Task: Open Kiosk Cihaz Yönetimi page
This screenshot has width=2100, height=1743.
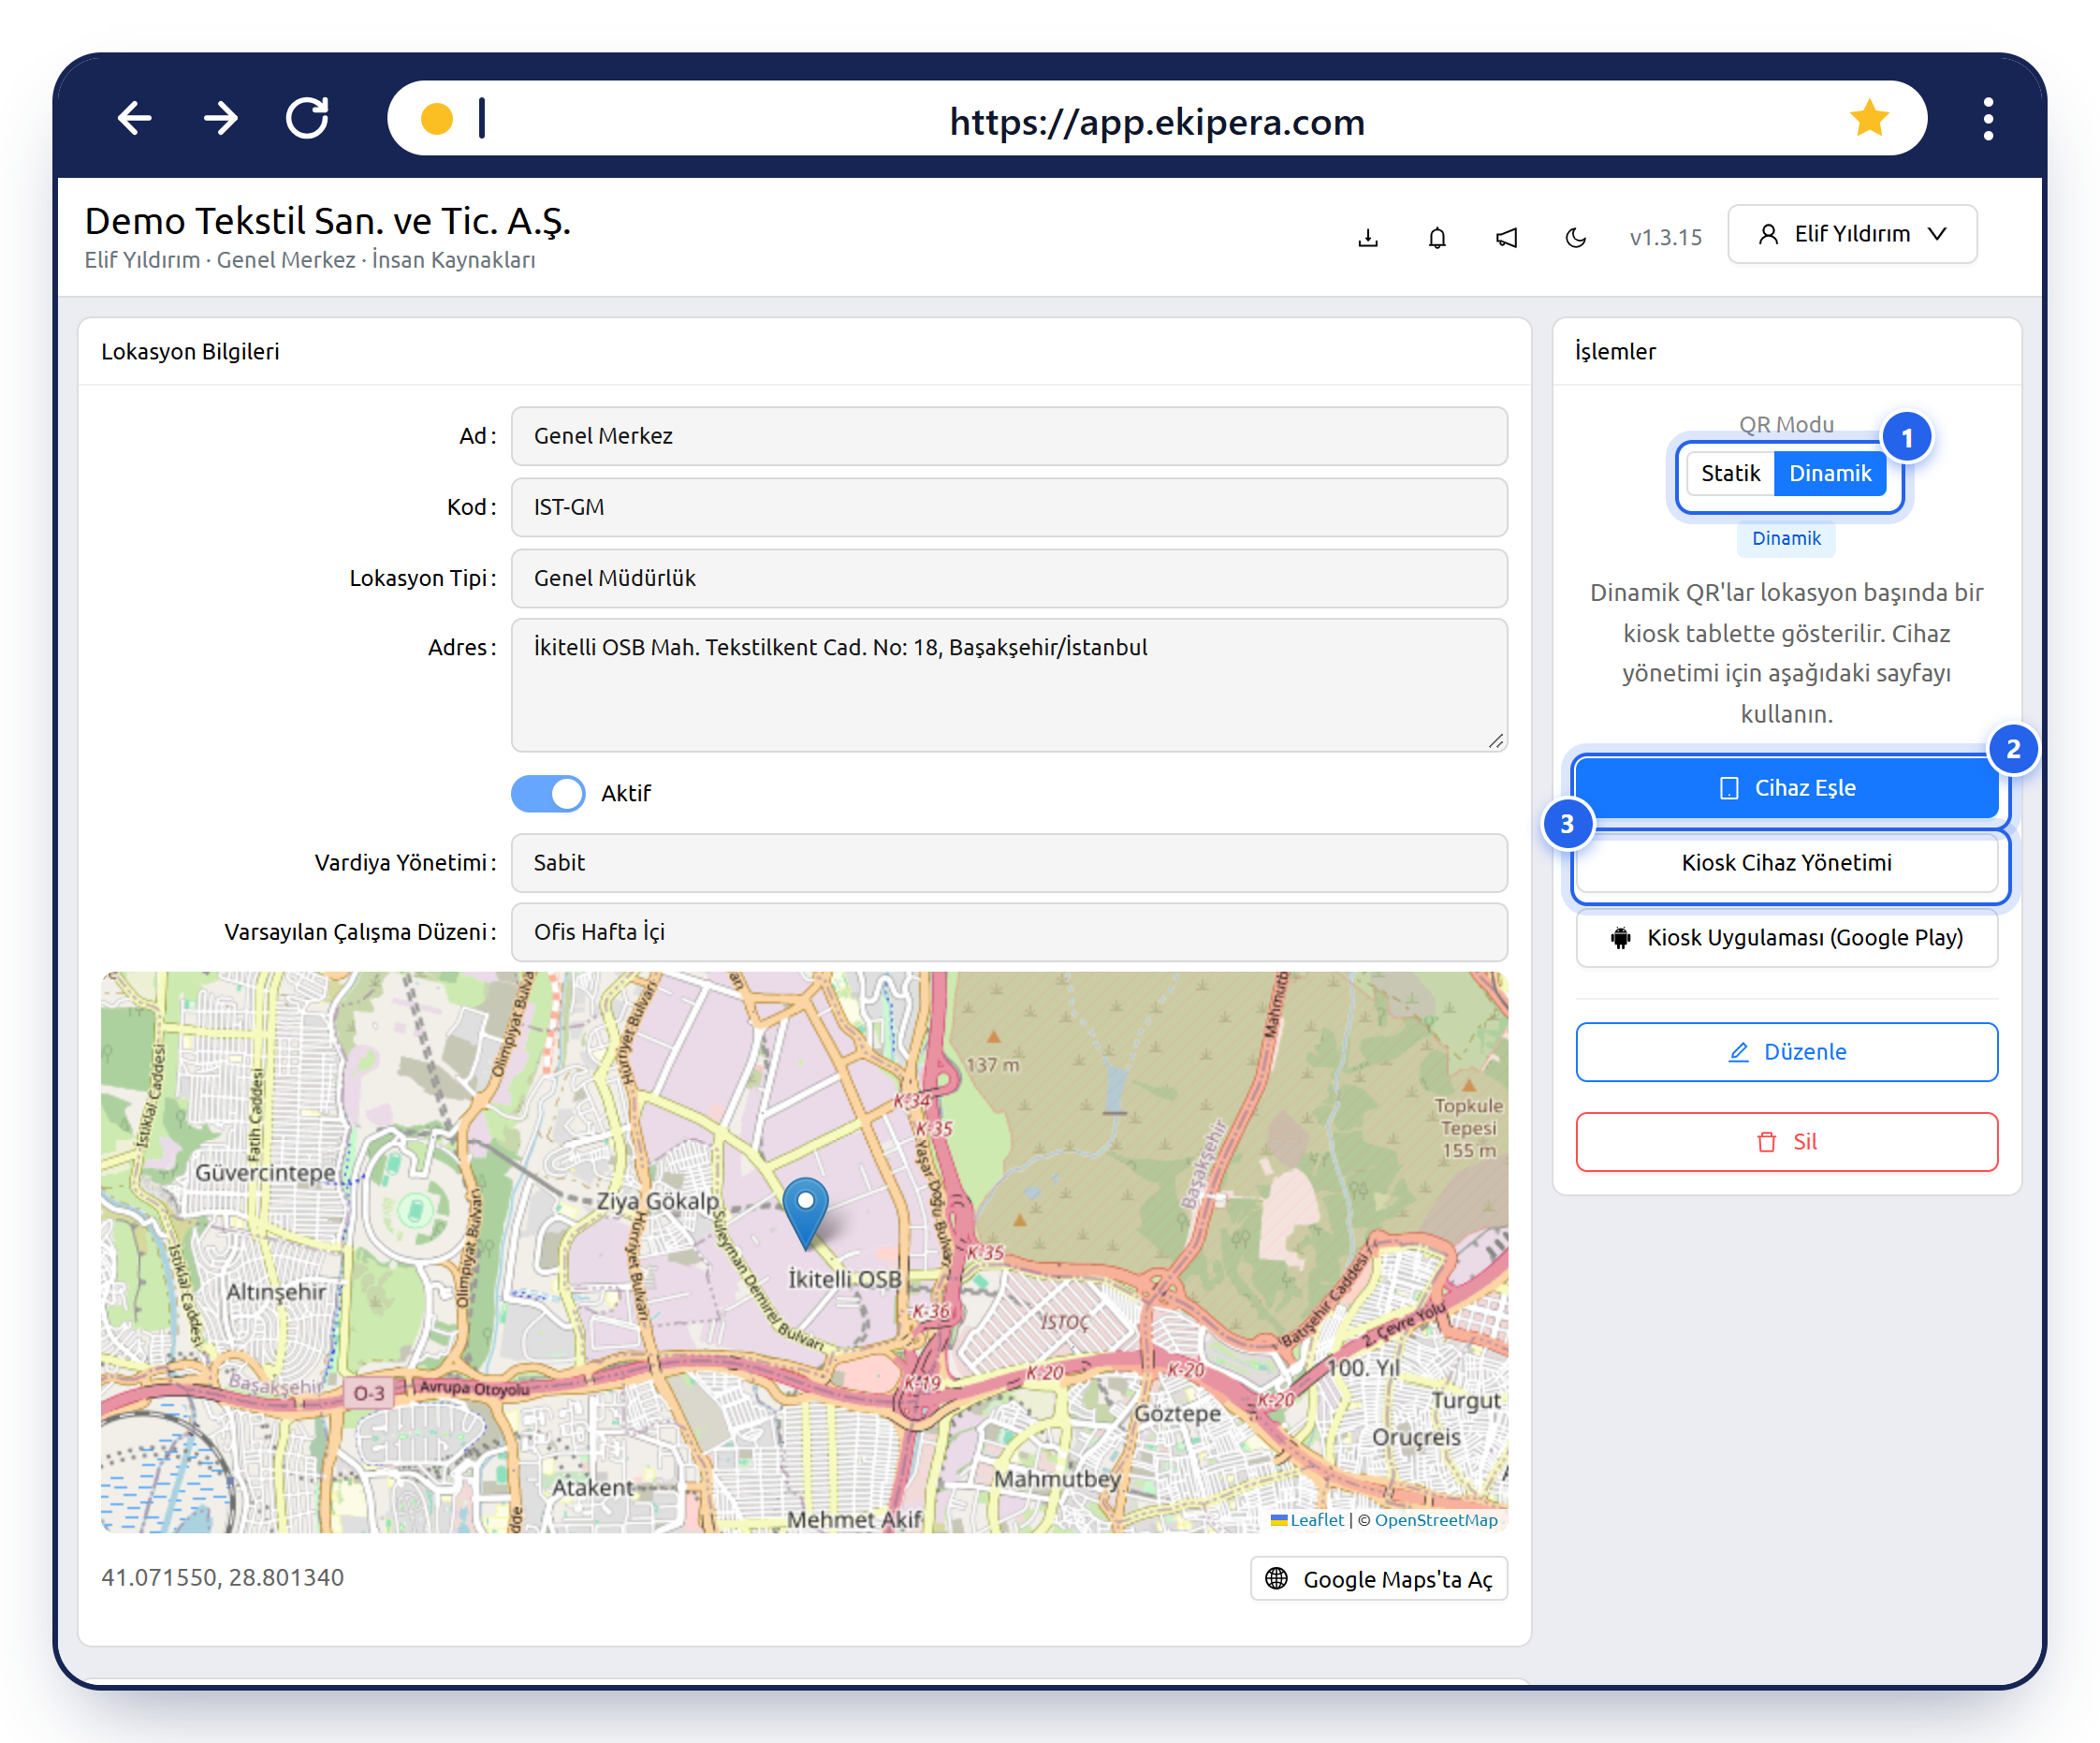Action: point(1786,863)
